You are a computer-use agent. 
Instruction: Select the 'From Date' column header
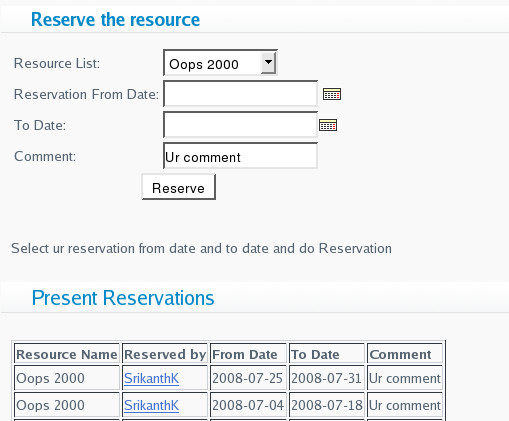pyautogui.click(x=248, y=353)
